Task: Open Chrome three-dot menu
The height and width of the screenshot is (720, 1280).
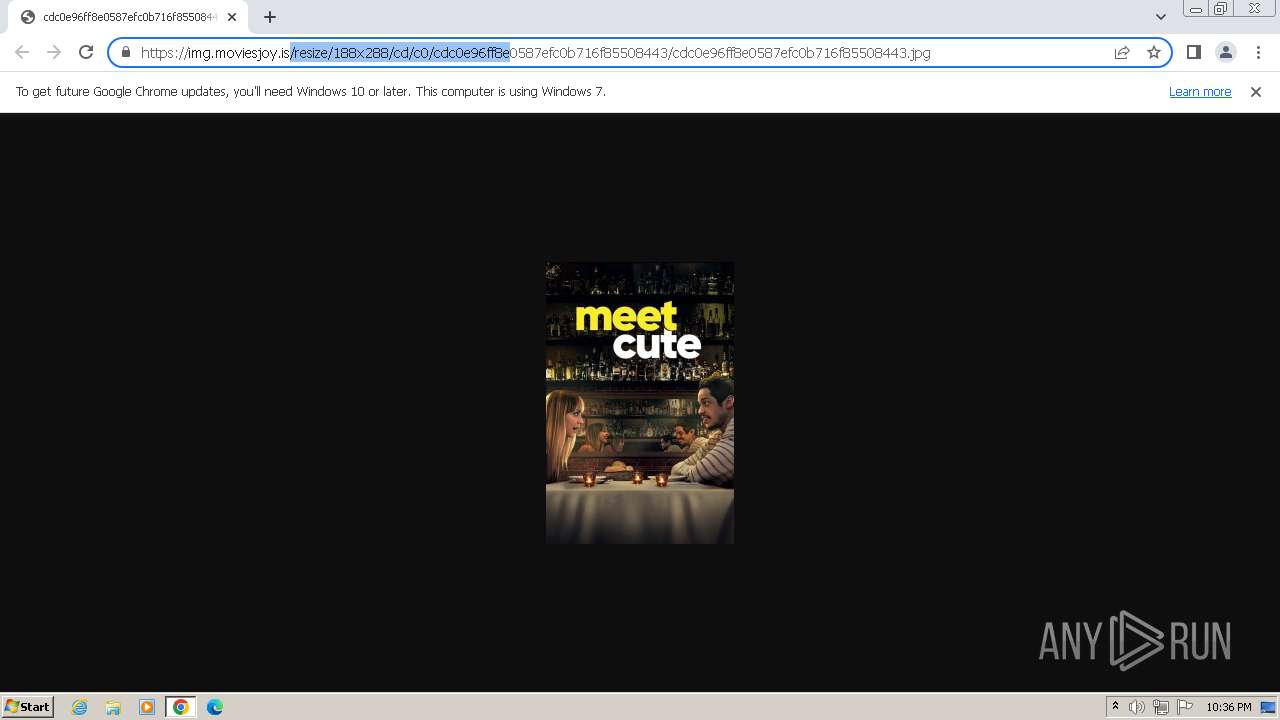Action: coord(1258,52)
